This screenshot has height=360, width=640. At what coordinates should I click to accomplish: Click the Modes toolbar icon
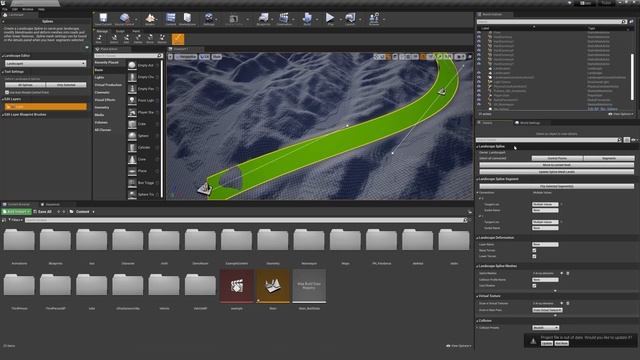pyautogui.click(x=150, y=18)
